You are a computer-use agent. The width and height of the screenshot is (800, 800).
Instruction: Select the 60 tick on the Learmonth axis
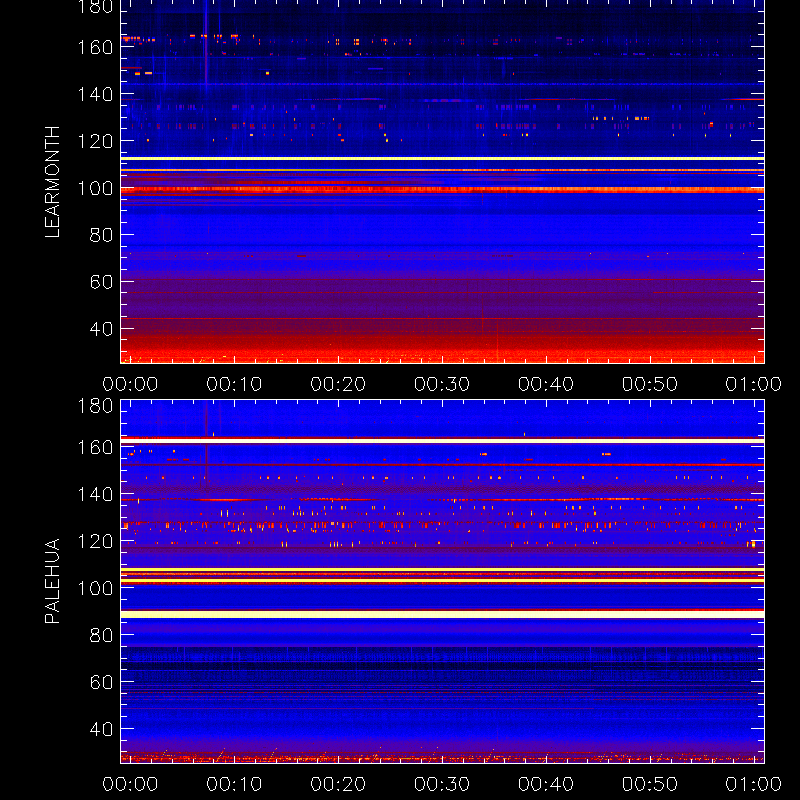point(101,282)
